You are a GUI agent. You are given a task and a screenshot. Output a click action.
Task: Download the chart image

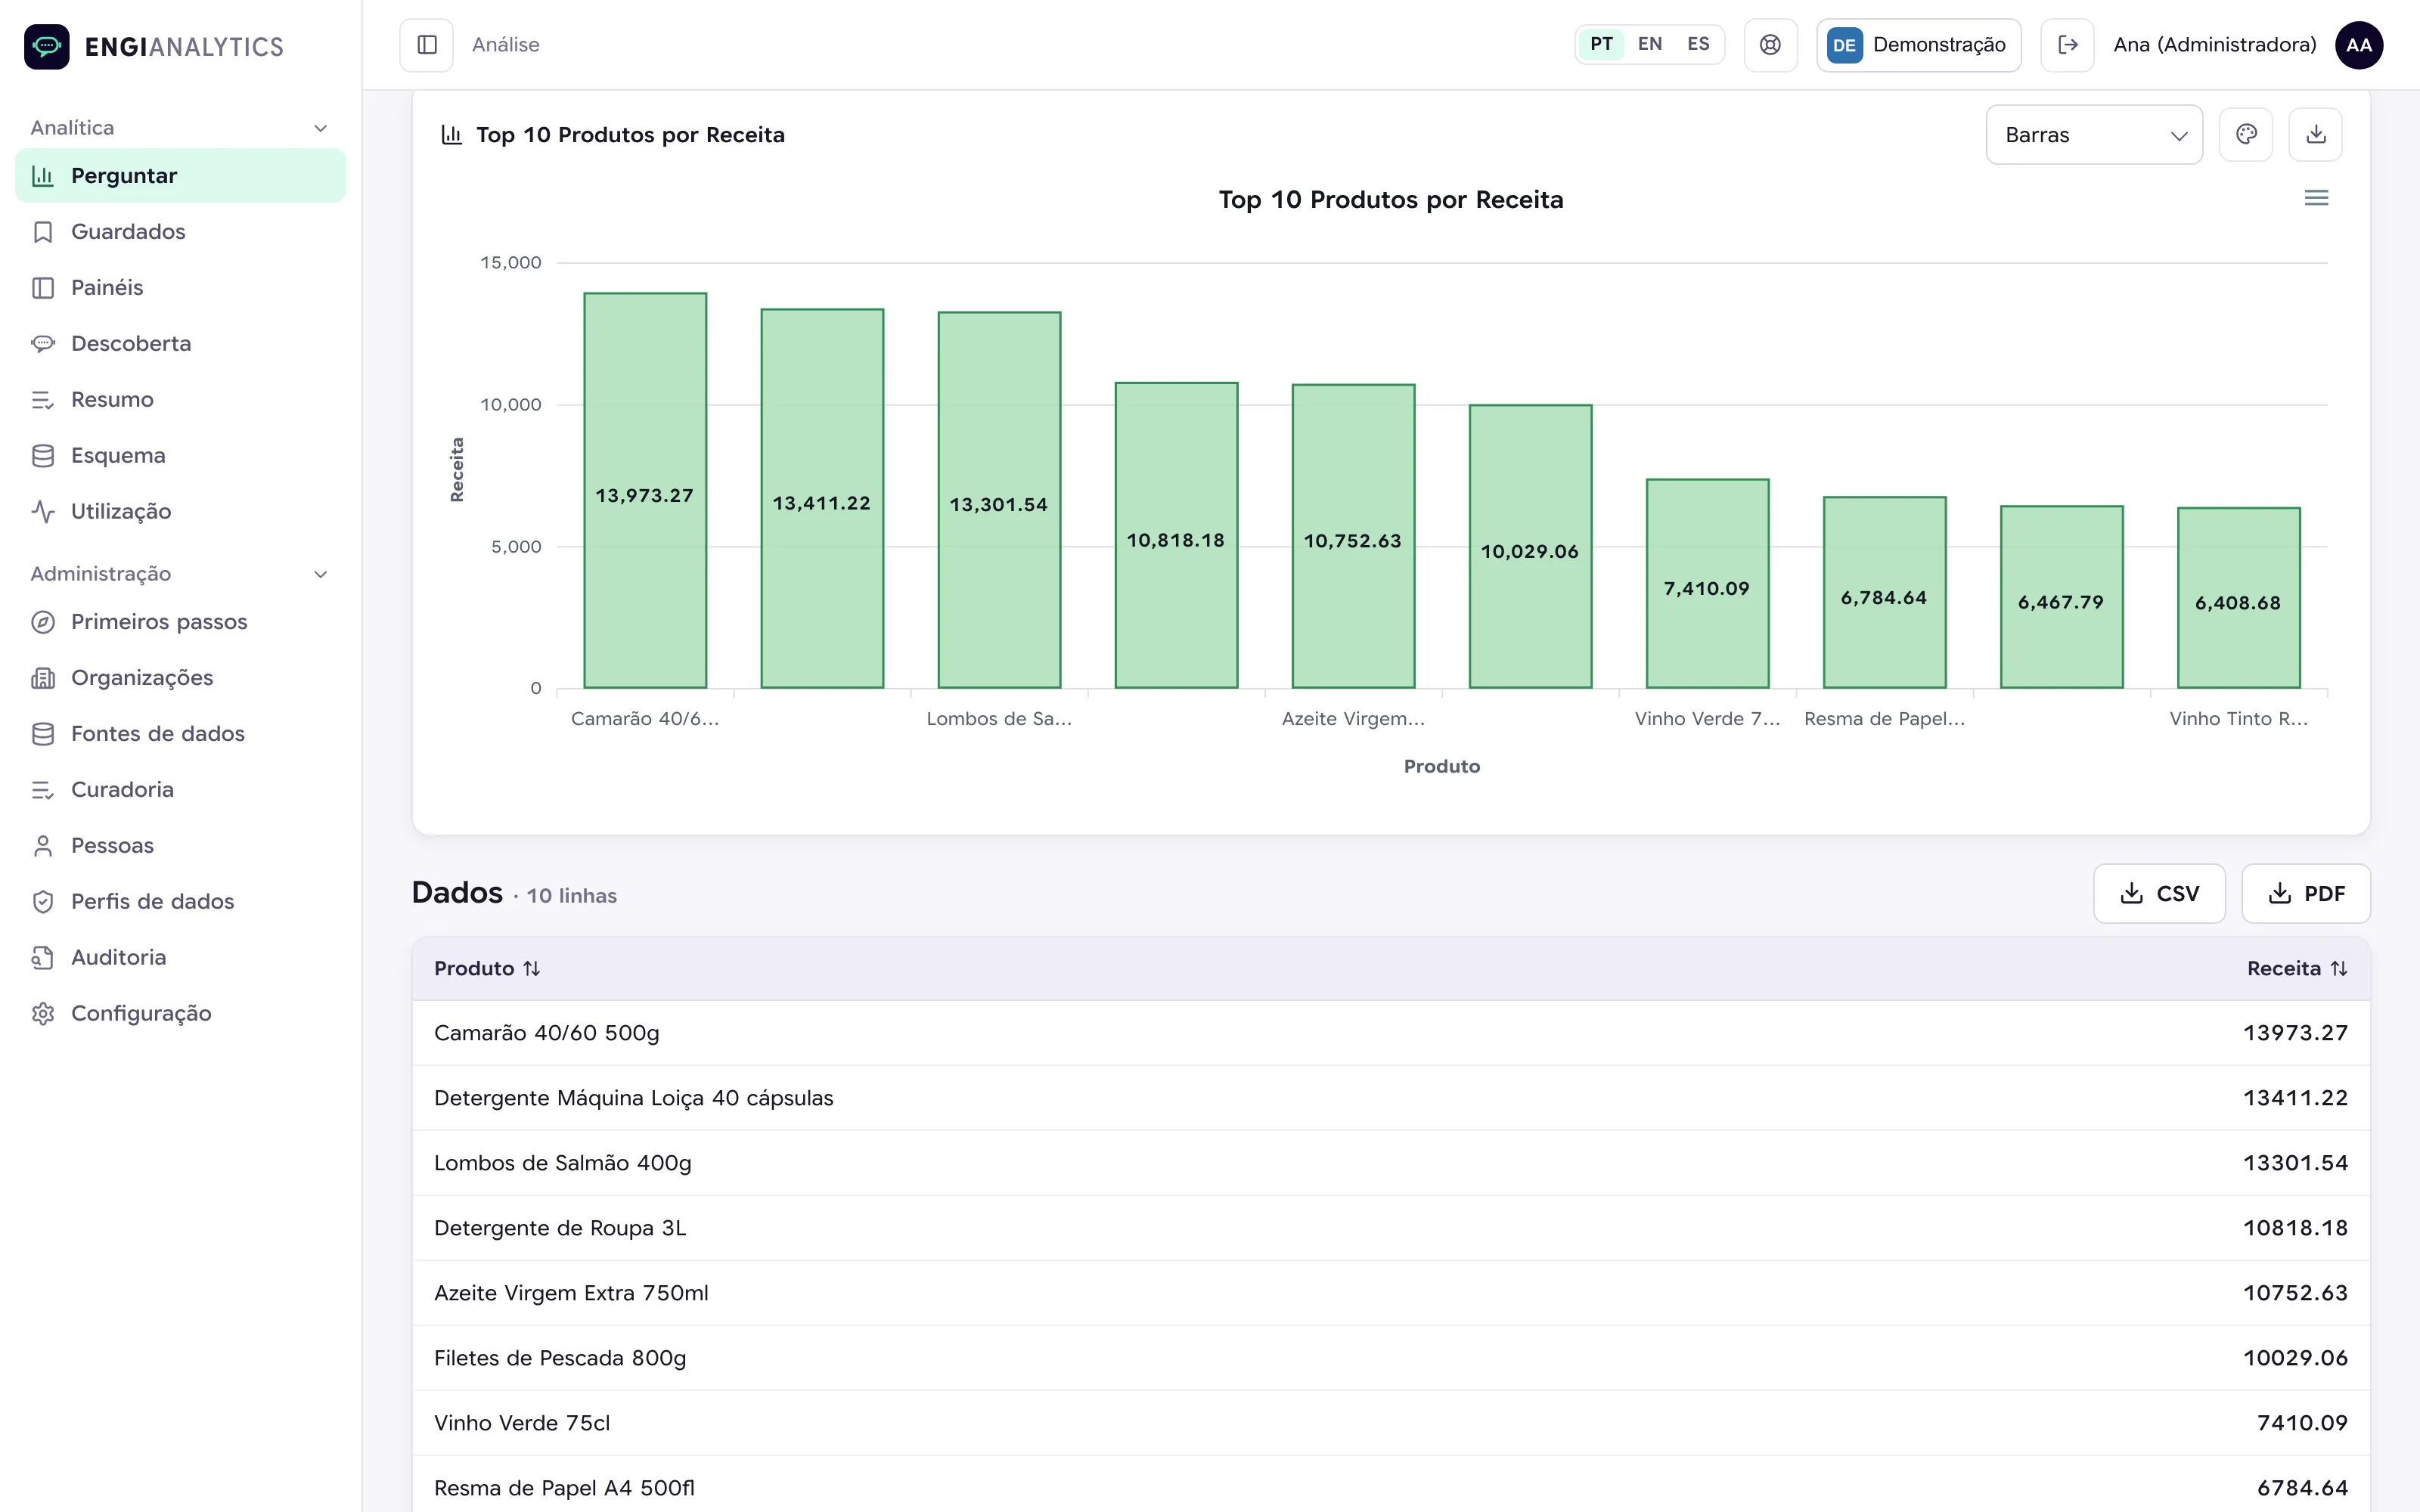point(2315,134)
